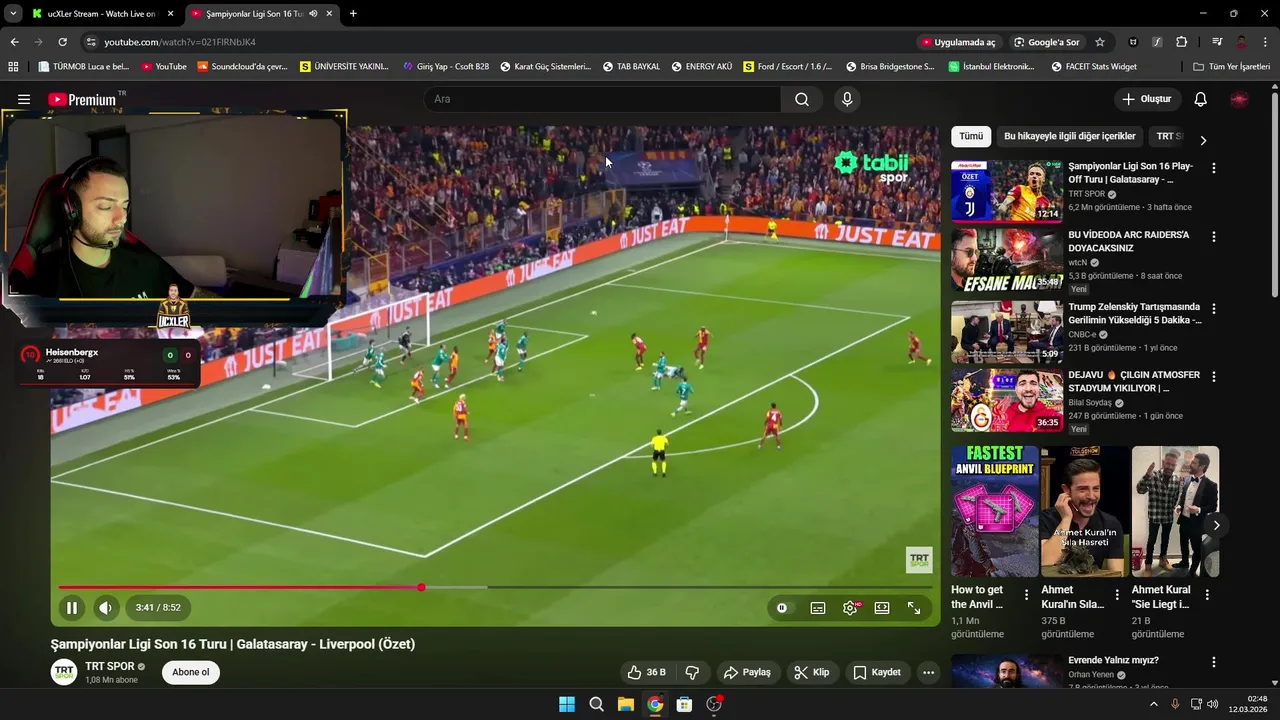Open options for Play-Off Turu video
1280x720 pixels.
[x=1214, y=168]
